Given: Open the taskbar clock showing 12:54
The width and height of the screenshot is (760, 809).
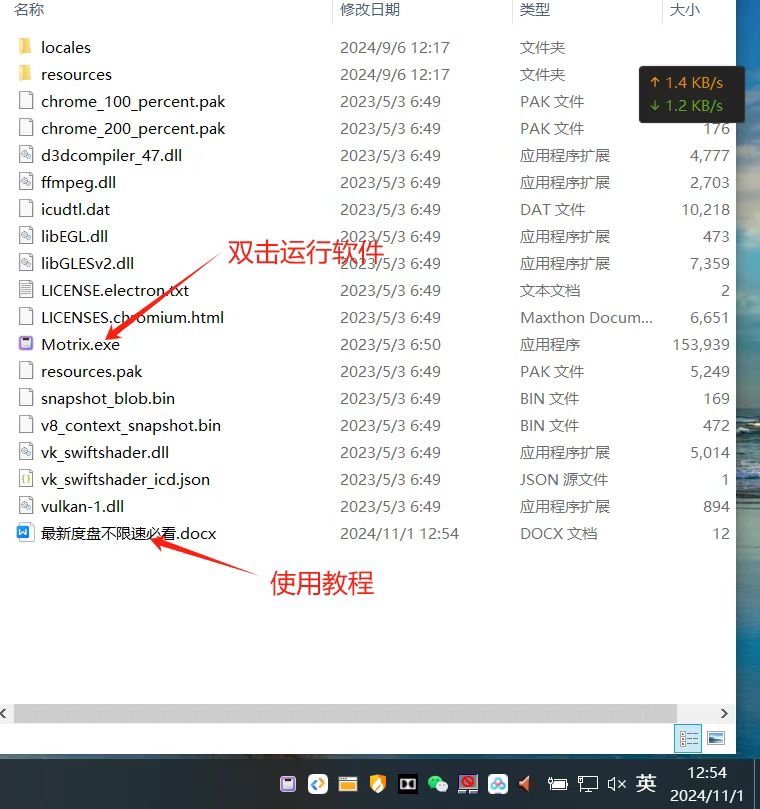Looking at the screenshot, I should pyautogui.click(x=708, y=784).
